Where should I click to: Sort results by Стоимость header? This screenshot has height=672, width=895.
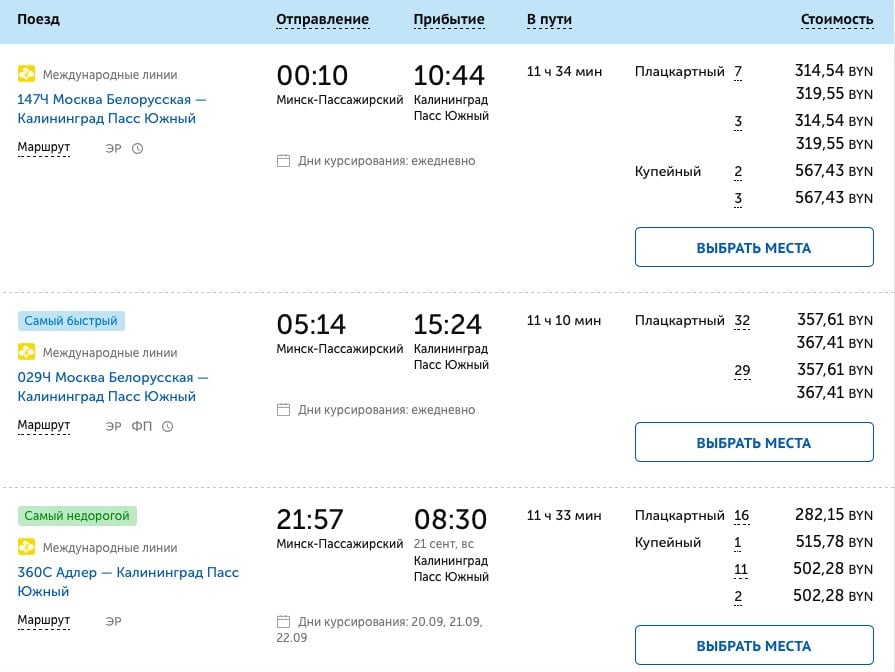coord(837,19)
